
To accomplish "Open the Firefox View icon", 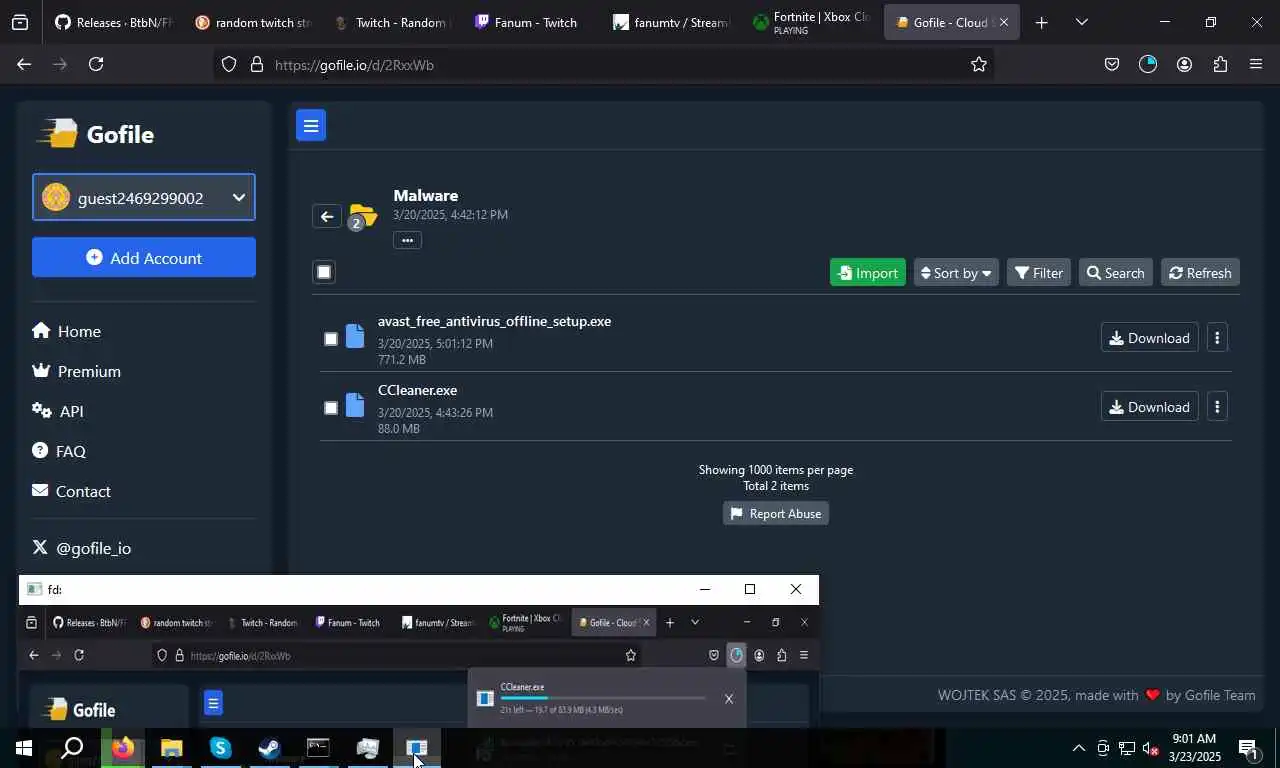I will click(x=20, y=22).
